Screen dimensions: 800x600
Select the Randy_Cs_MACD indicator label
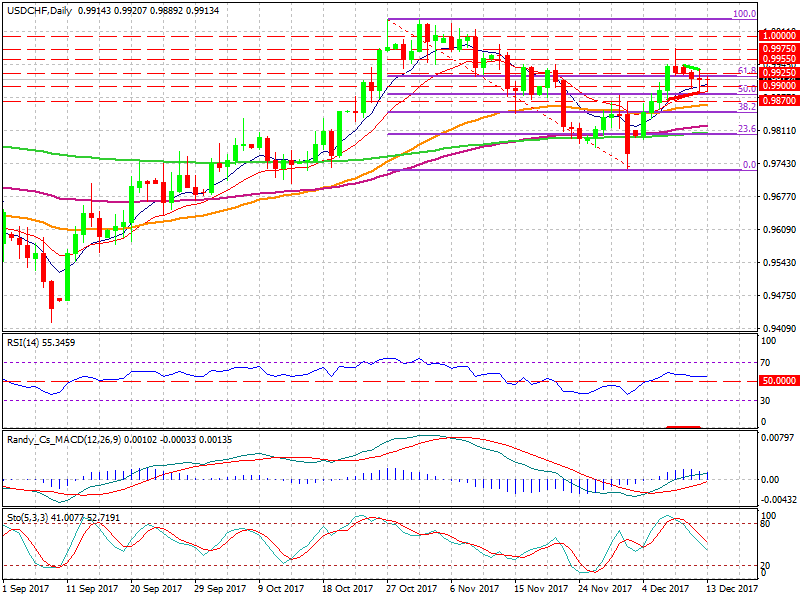[65, 439]
